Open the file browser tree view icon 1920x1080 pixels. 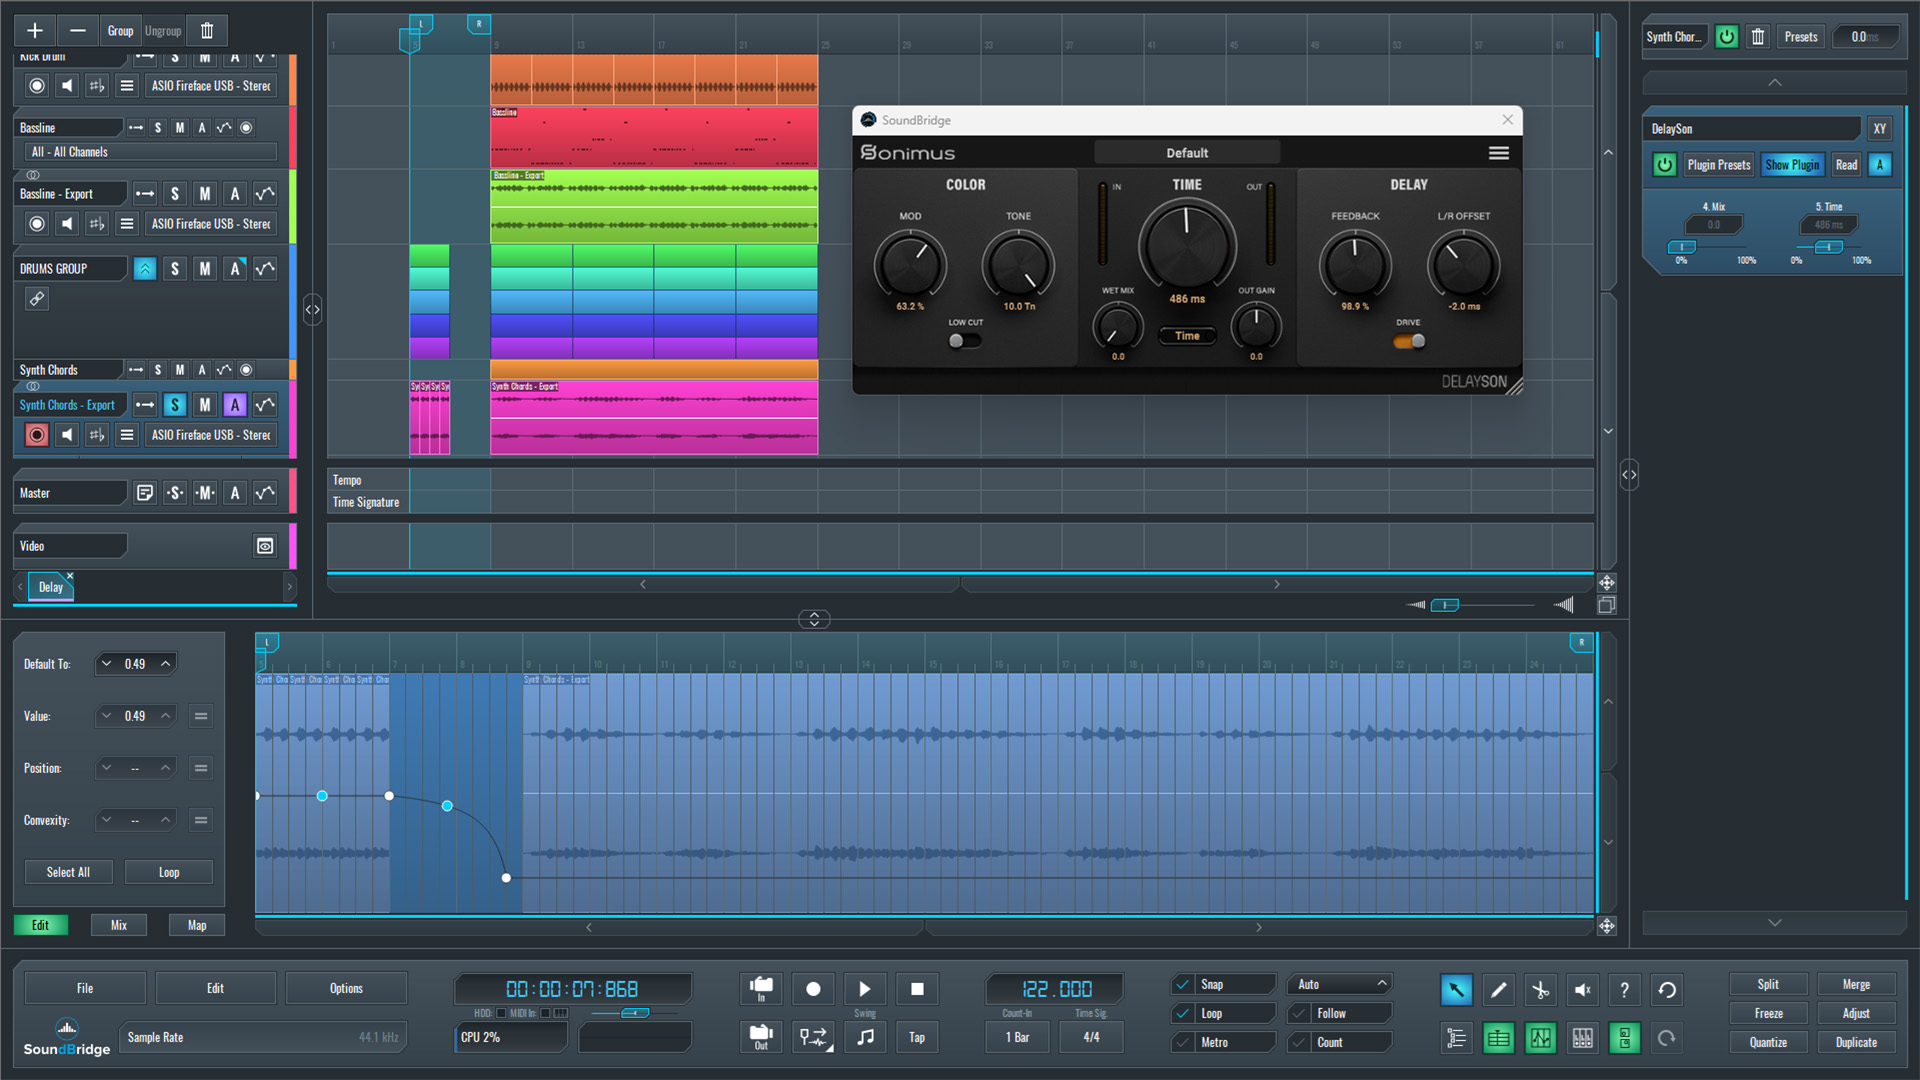(x=1456, y=1038)
